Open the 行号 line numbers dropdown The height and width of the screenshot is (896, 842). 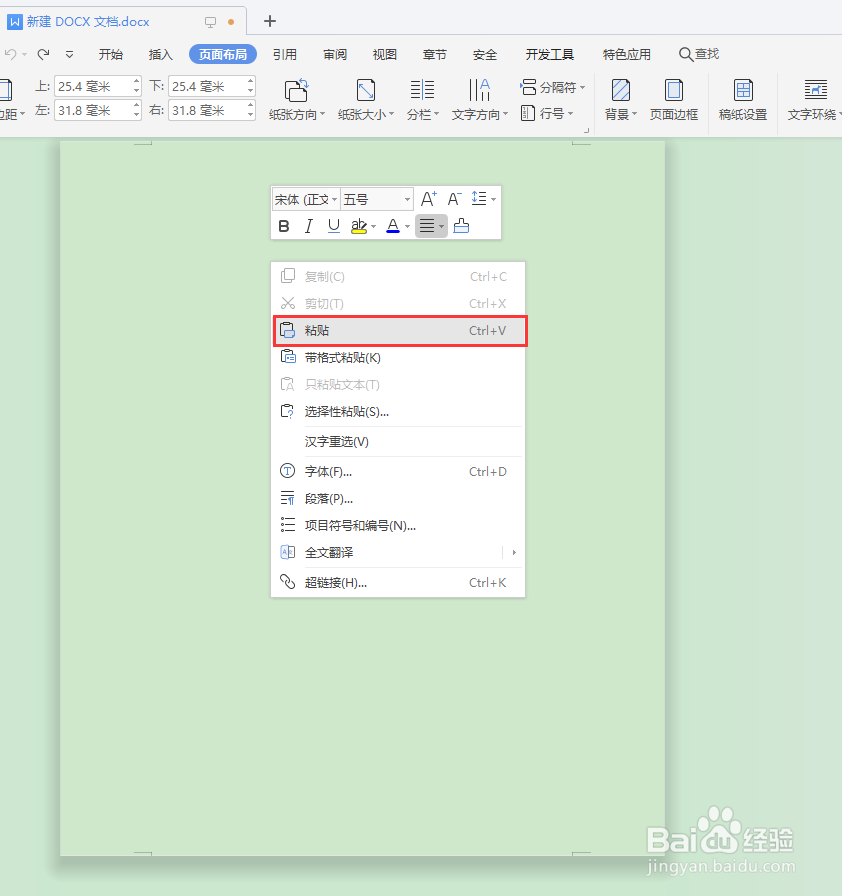tap(547, 113)
